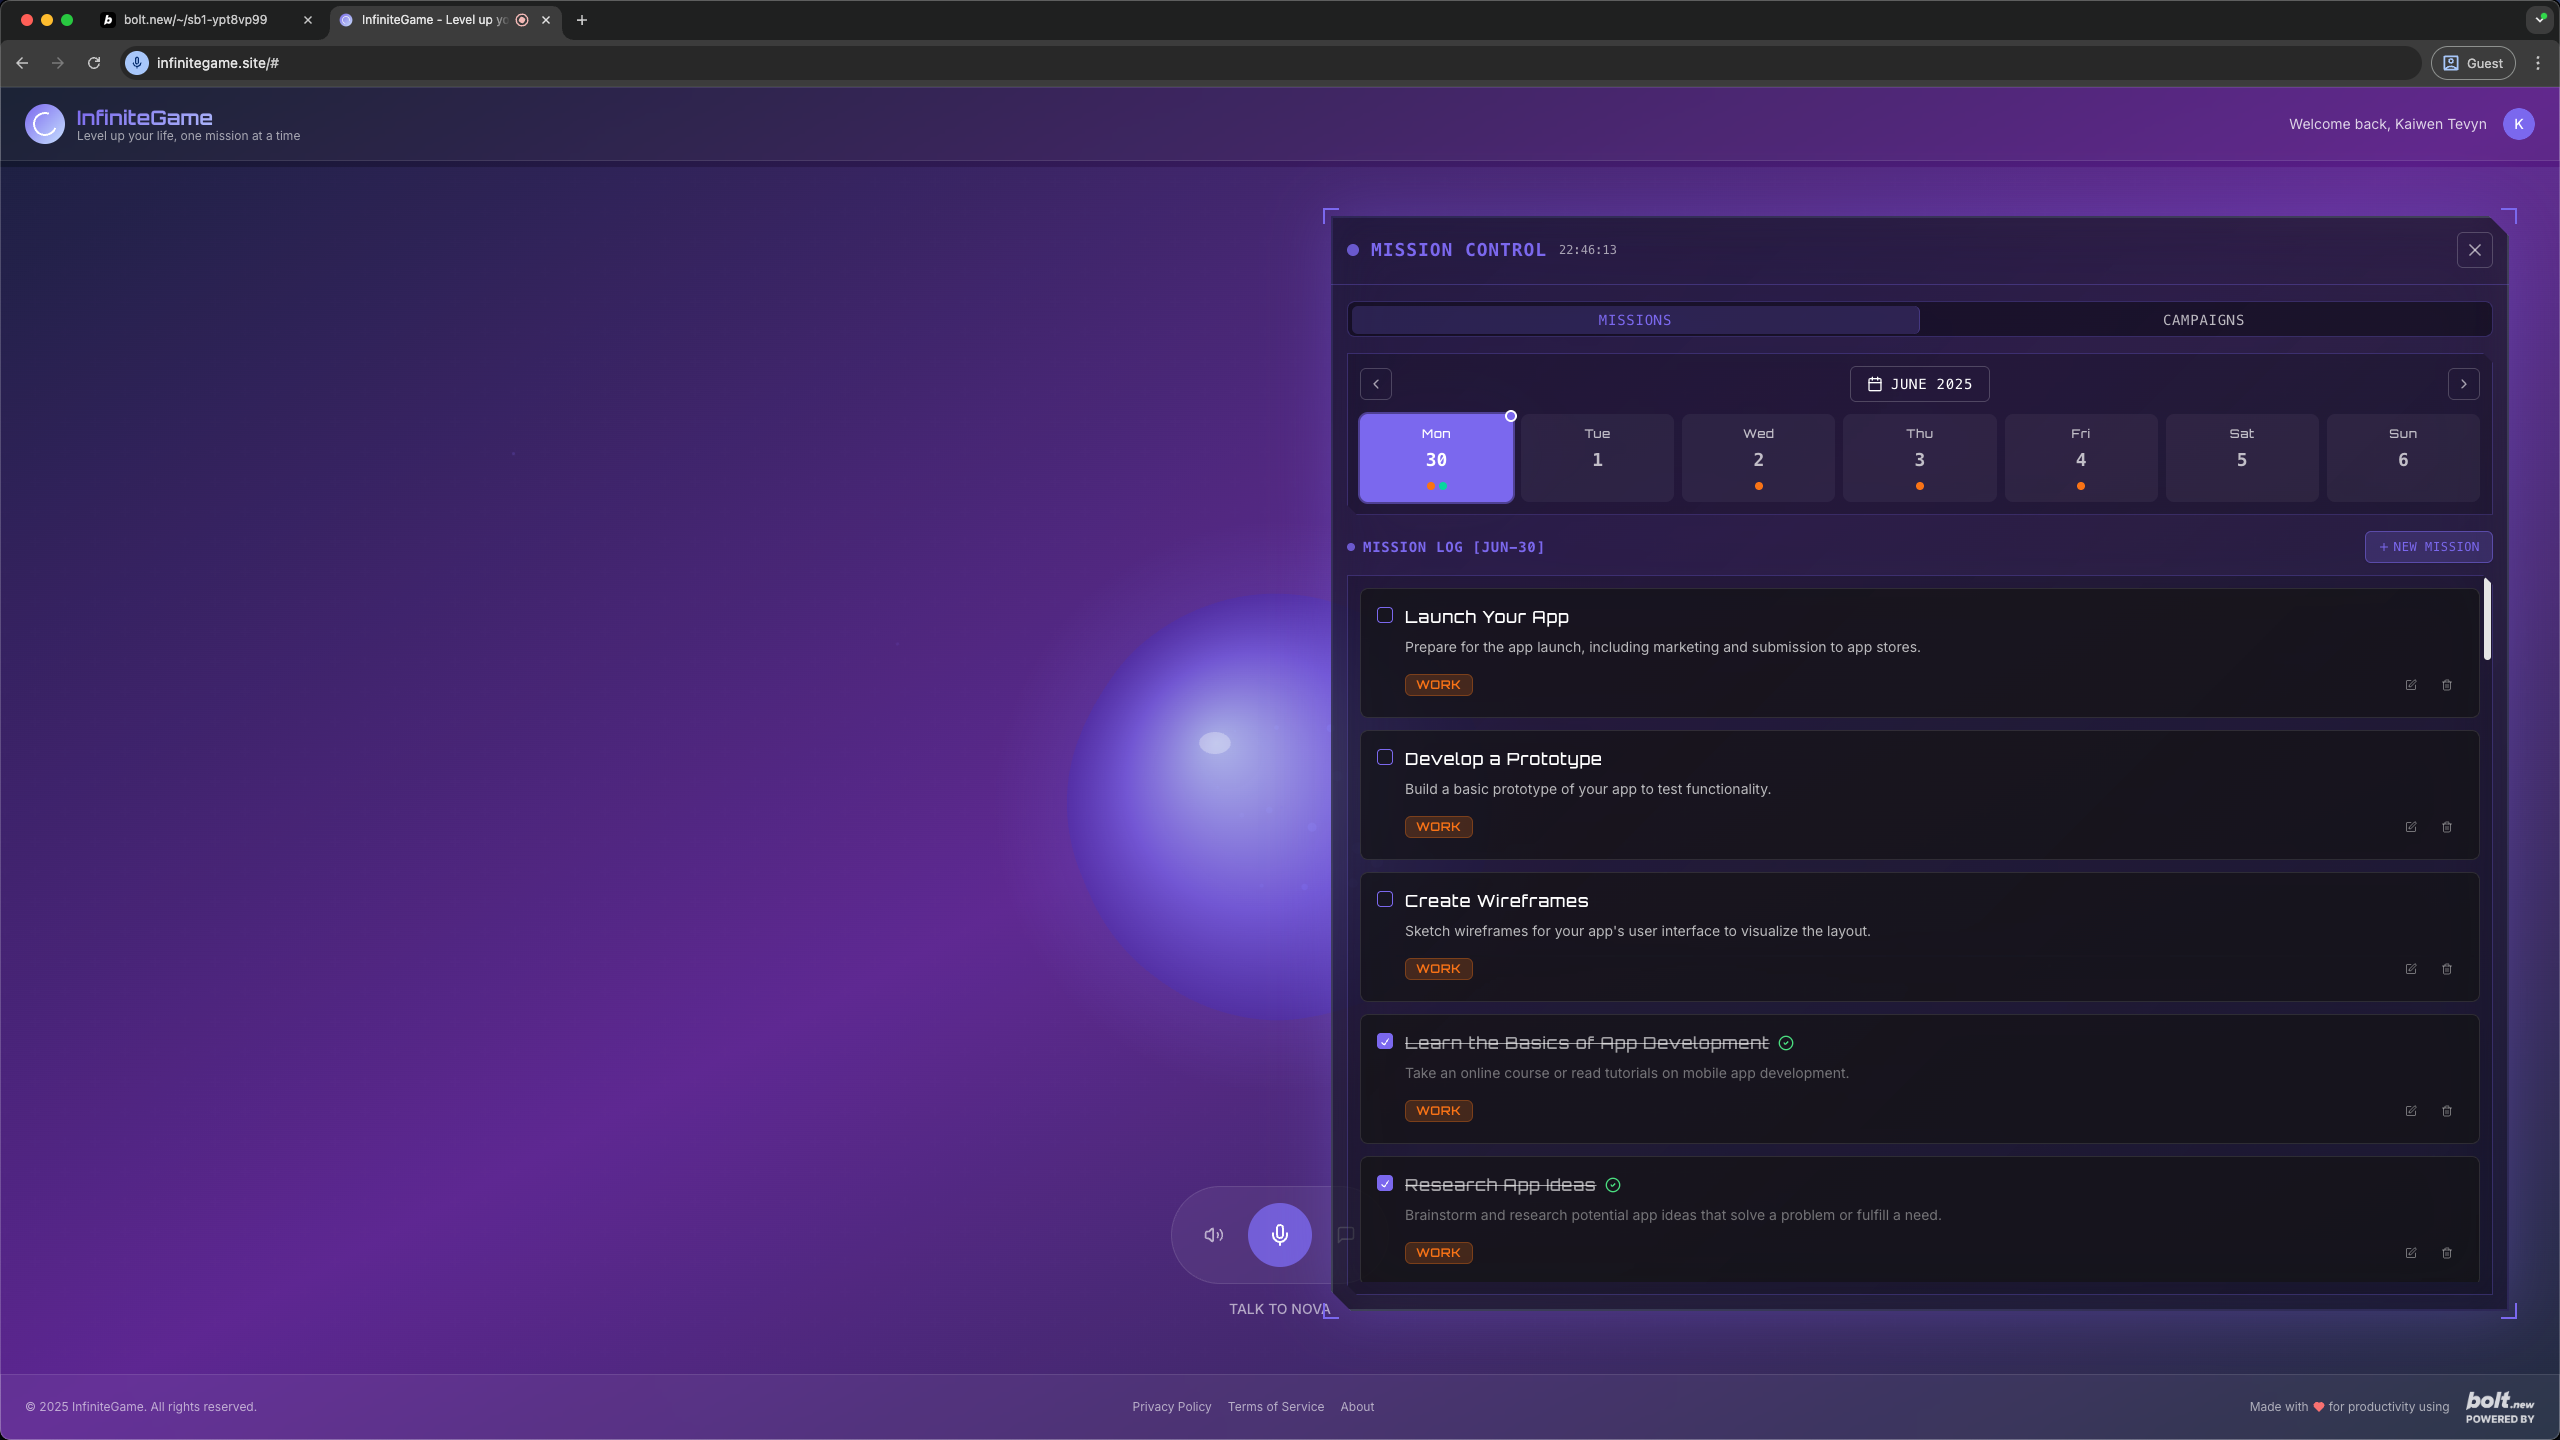
Task: Select Wed 2 in the calendar
Action: (1758, 458)
